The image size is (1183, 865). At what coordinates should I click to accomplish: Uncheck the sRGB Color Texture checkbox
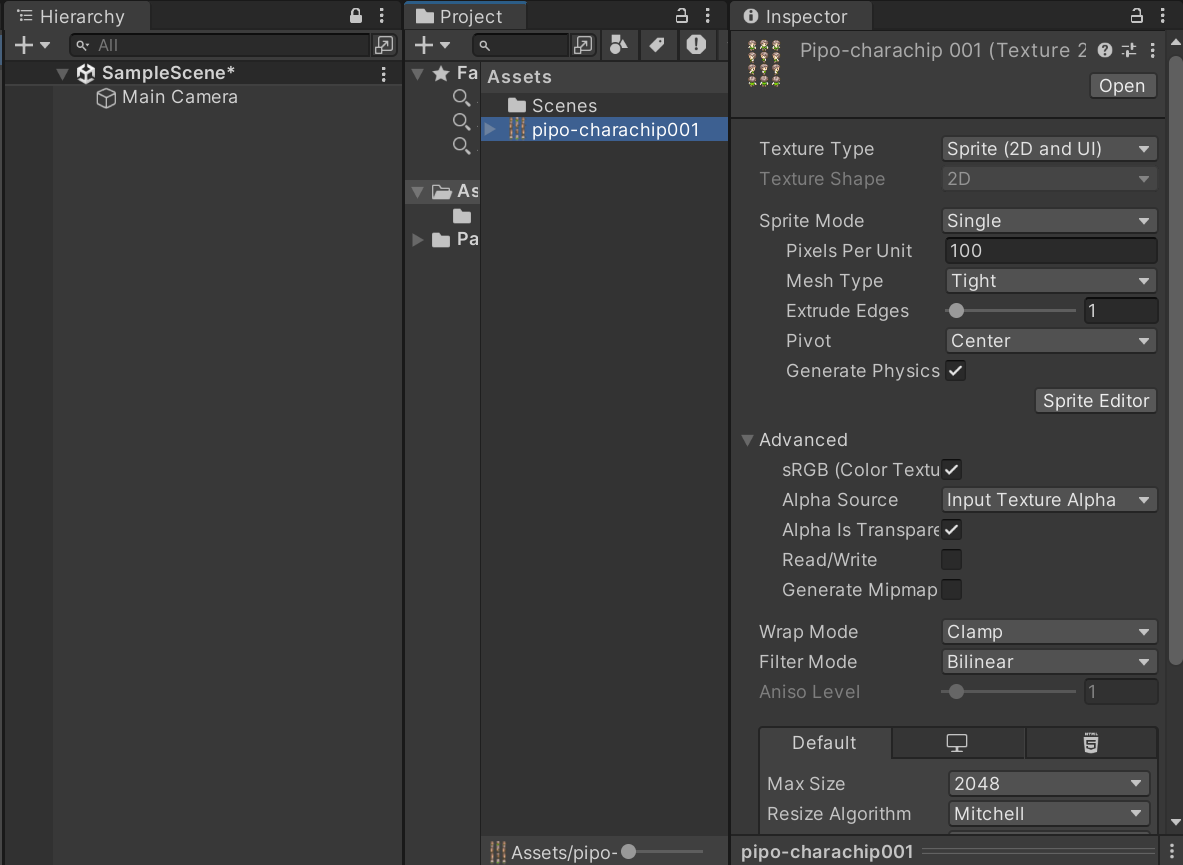coord(951,470)
